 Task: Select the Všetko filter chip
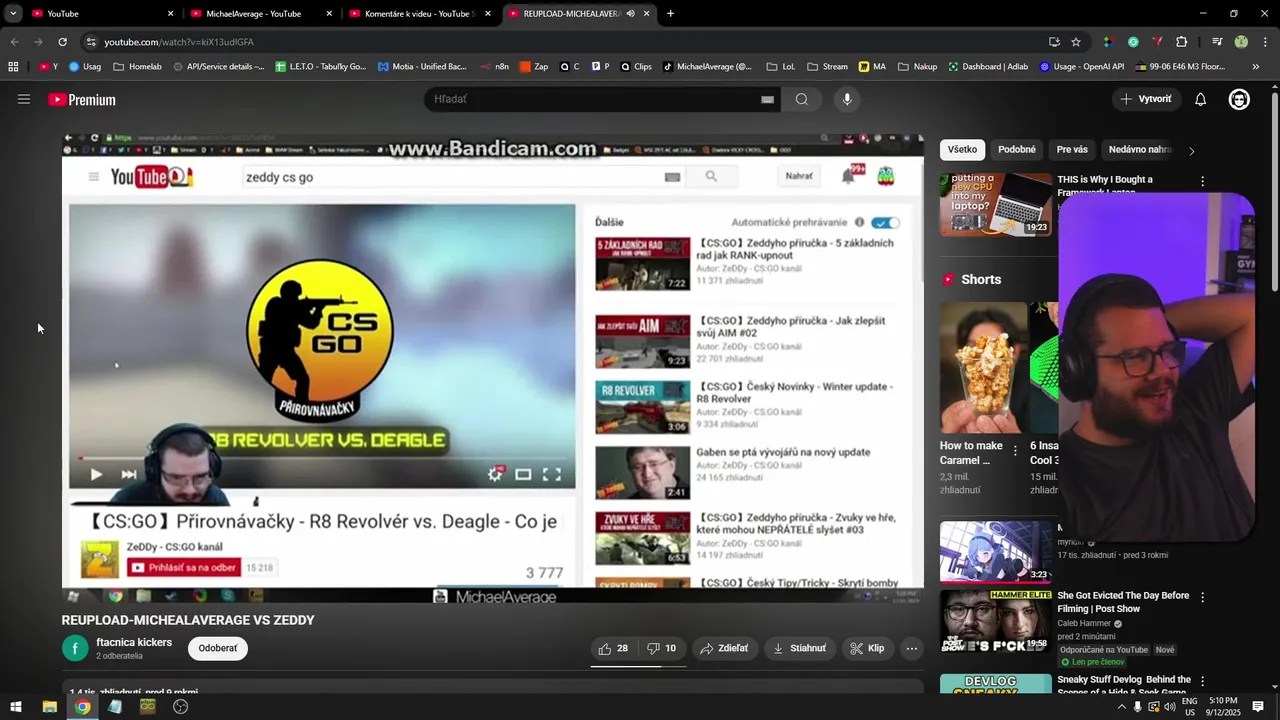click(x=962, y=150)
